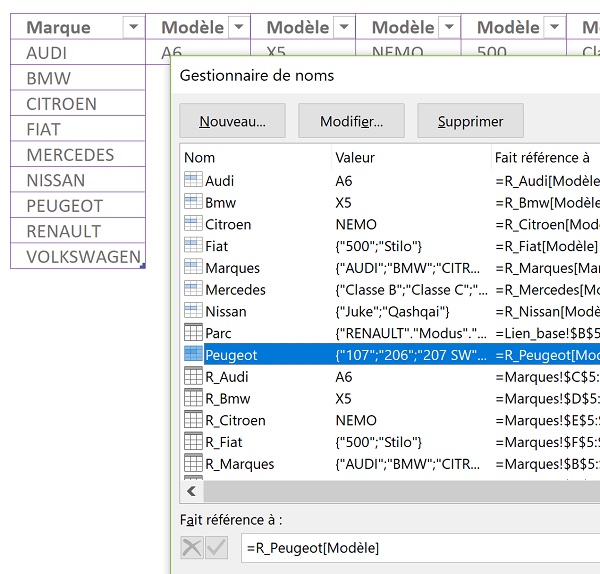This screenshot has width=600, height=574.
Task: Click the MERCEDES cell in the spreadsheet
Action: point(78,154)
